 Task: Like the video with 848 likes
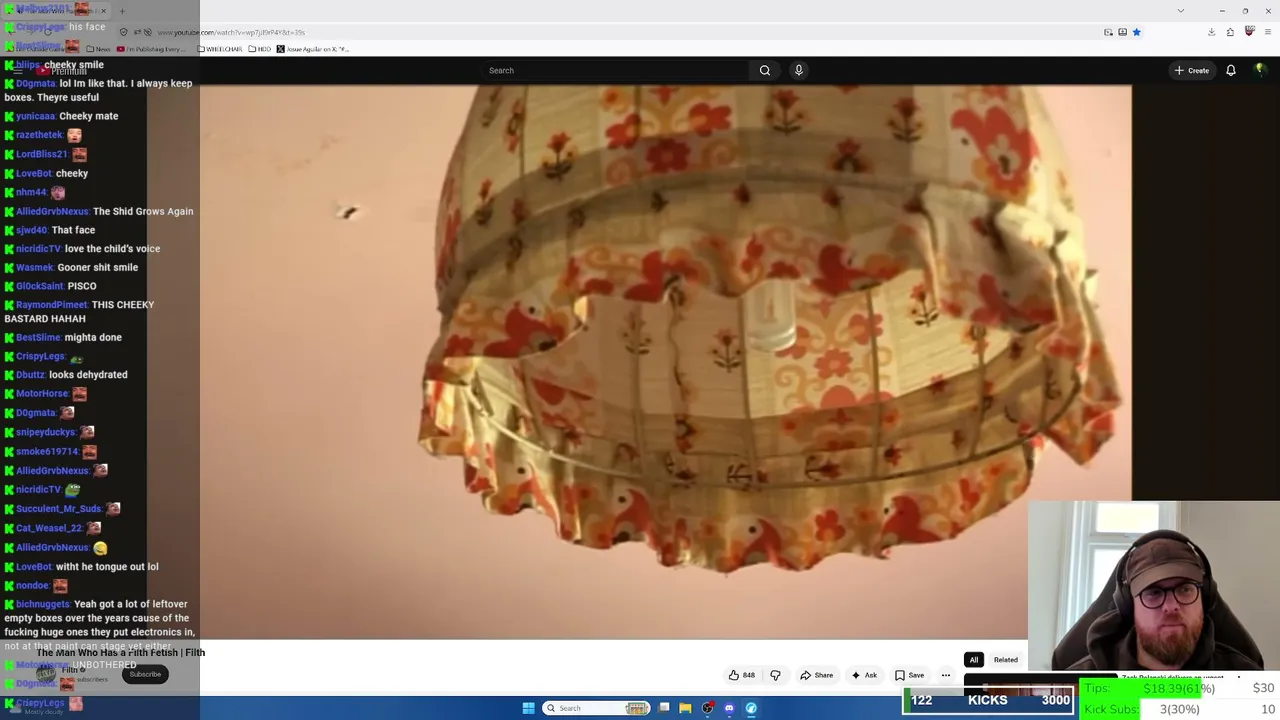click(741, 675)
